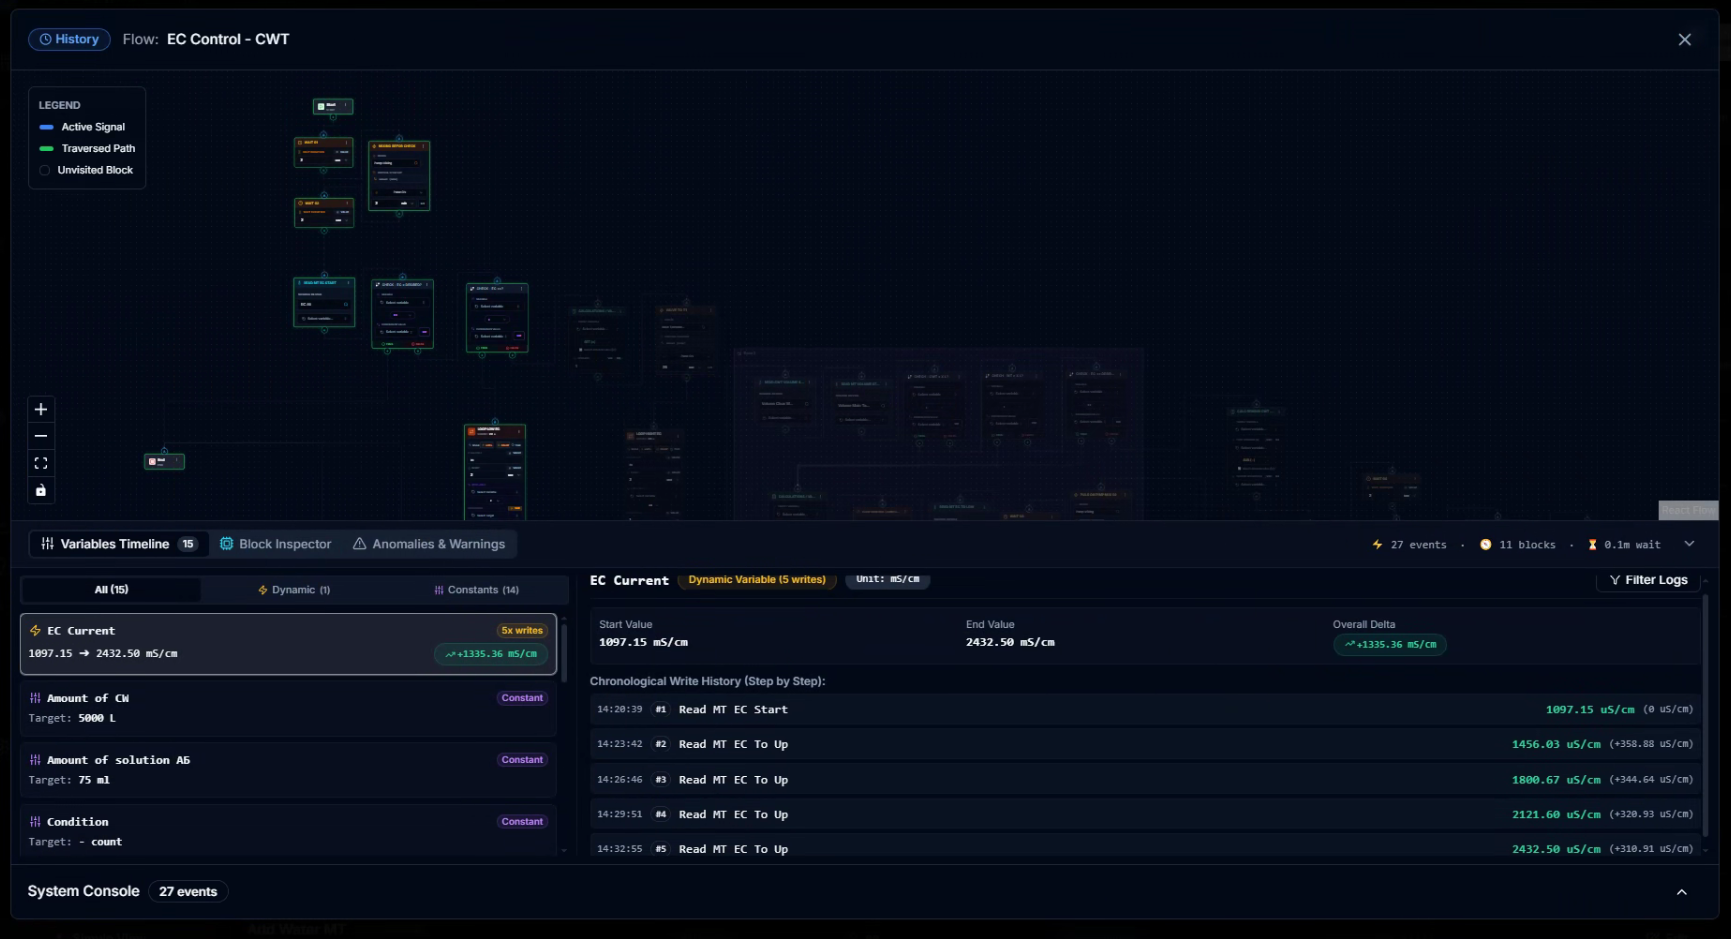Click the Unvisited Block legend marker
The height and width of the screenshot is (939, 1731).
(x=45, y=170)
